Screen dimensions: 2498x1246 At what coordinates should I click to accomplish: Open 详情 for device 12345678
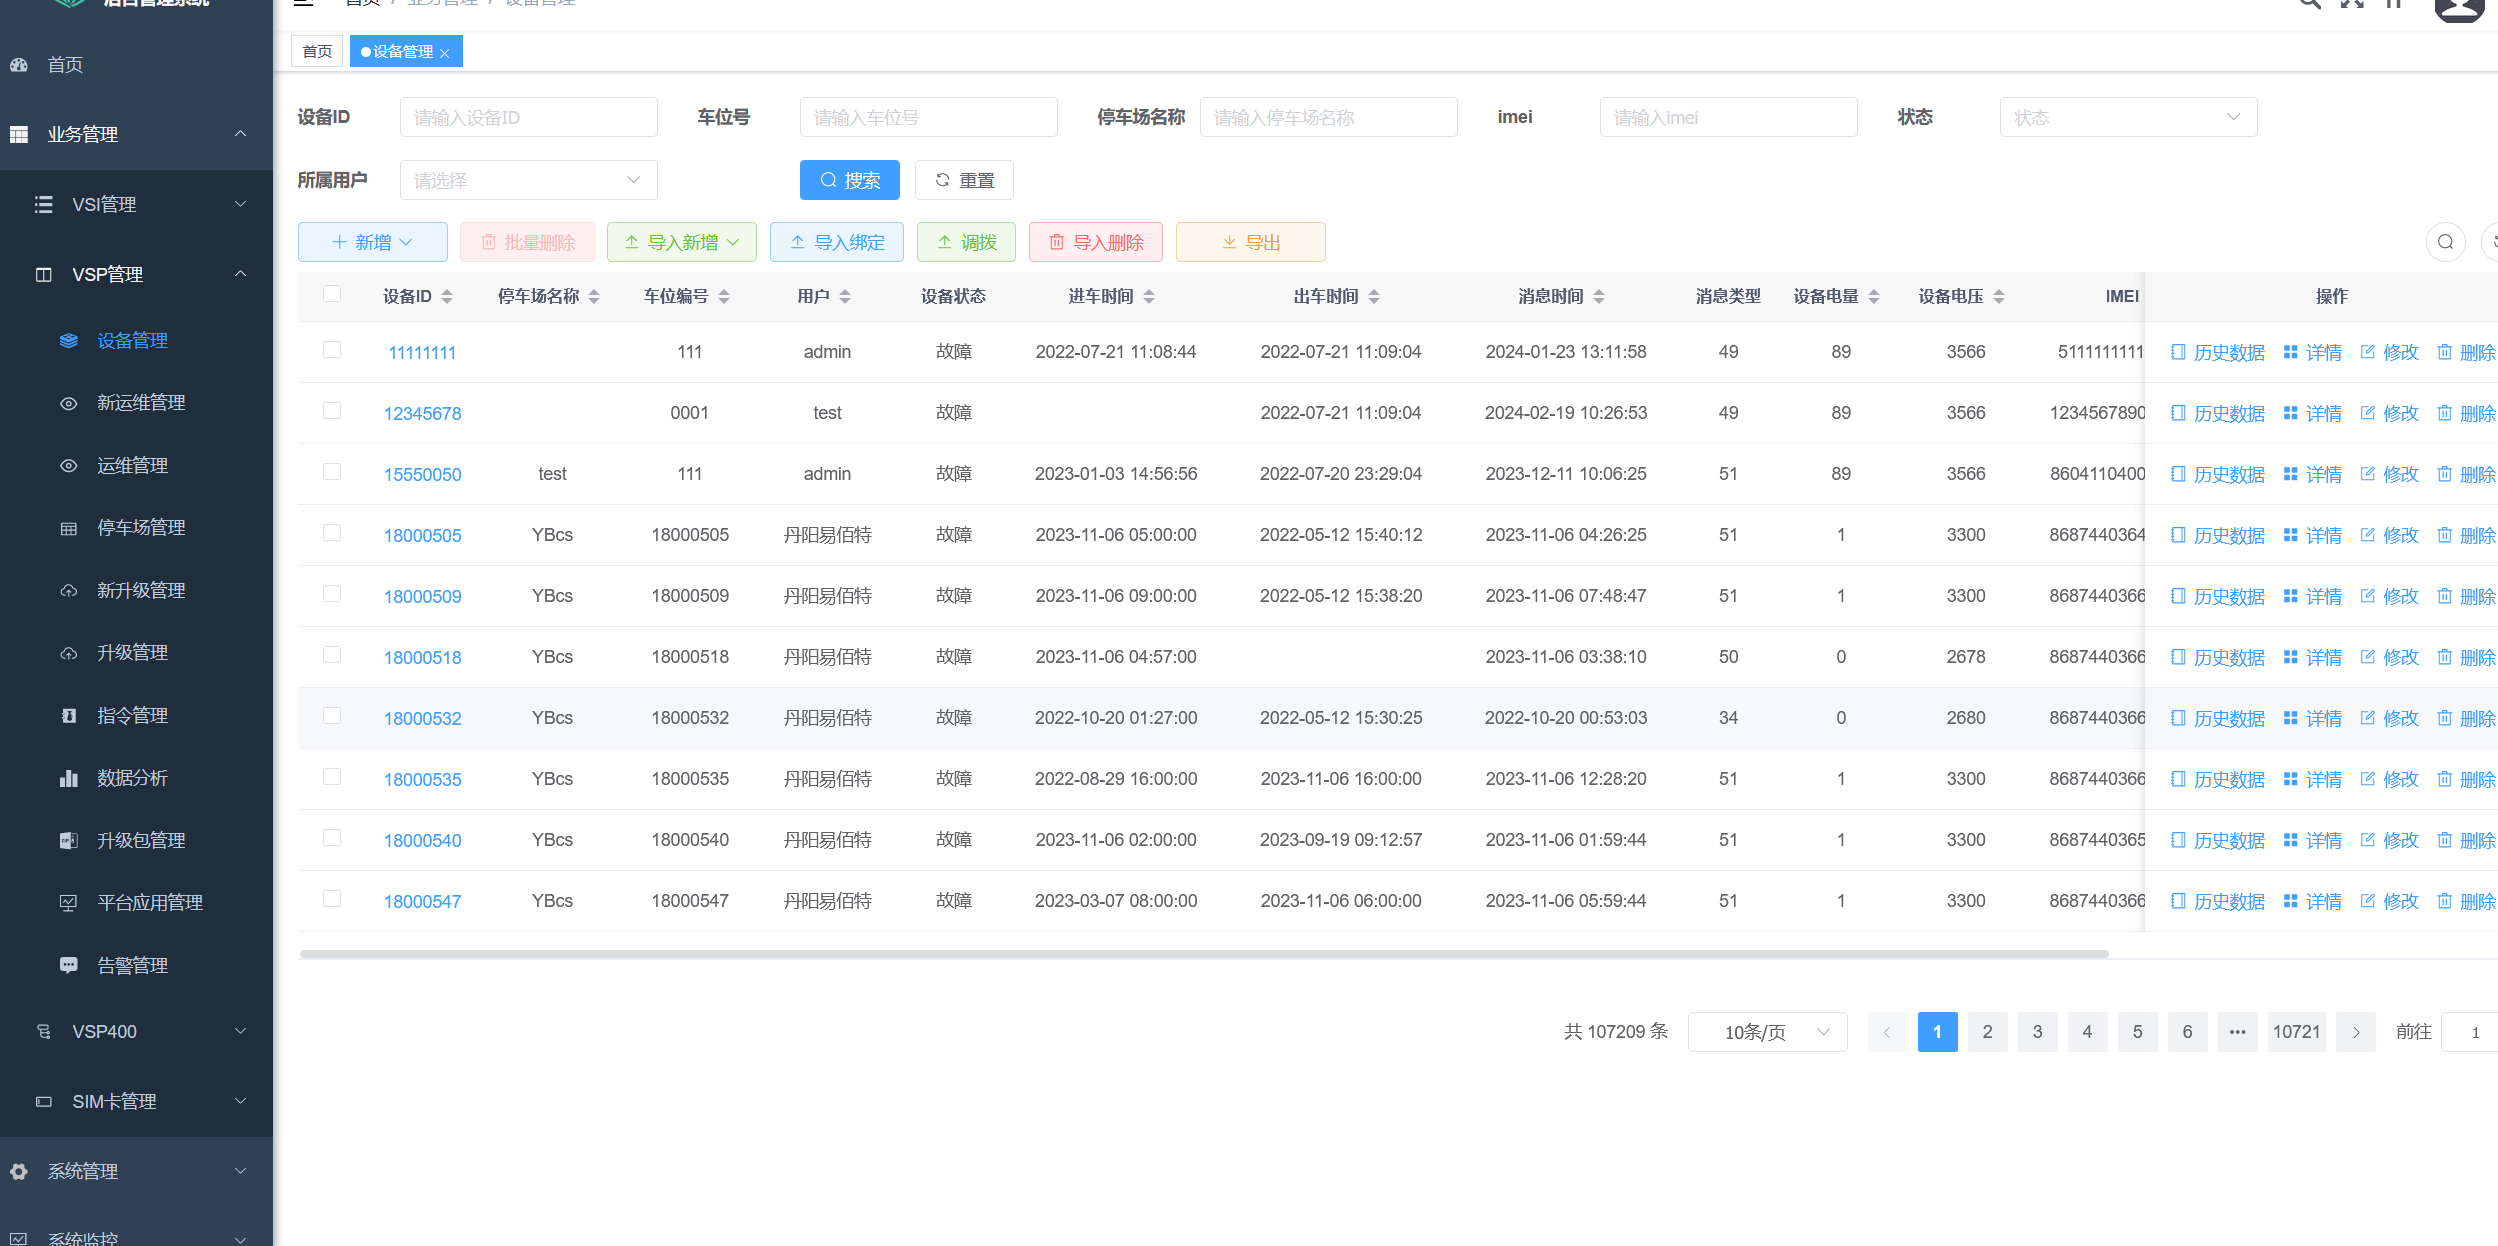[x=2313, y=414]
